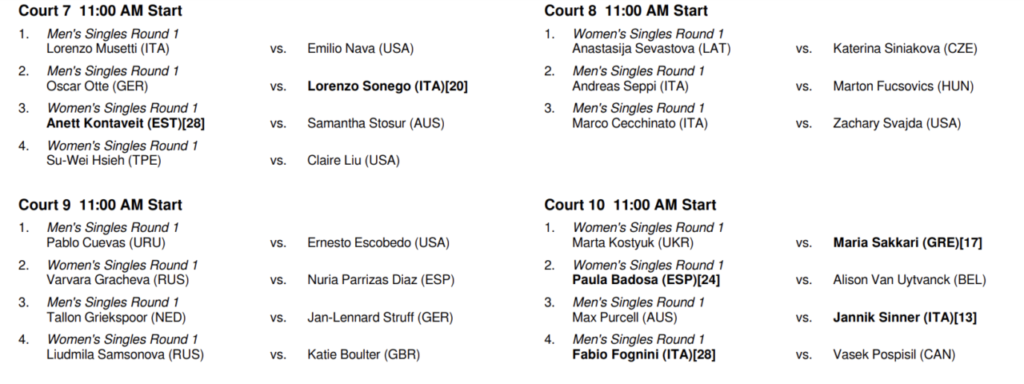The image size is (1024, 384).
Task: Click Jannik Sinner (ITA)[13] entry
Action: [905, 317]
